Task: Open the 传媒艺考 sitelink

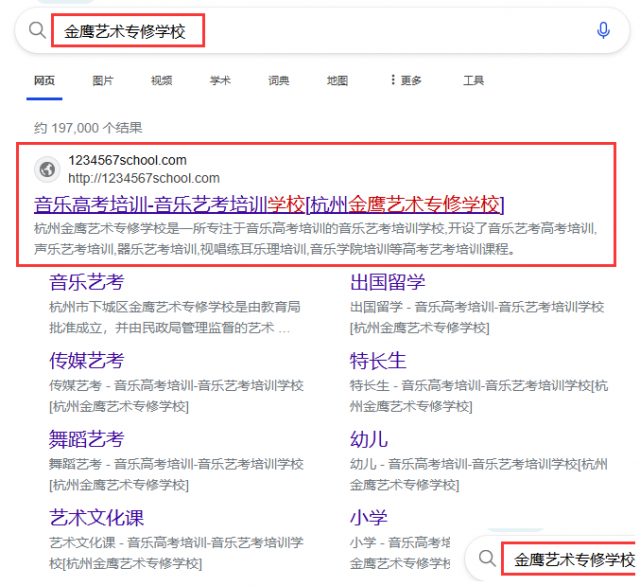Action: coord(87,360)
